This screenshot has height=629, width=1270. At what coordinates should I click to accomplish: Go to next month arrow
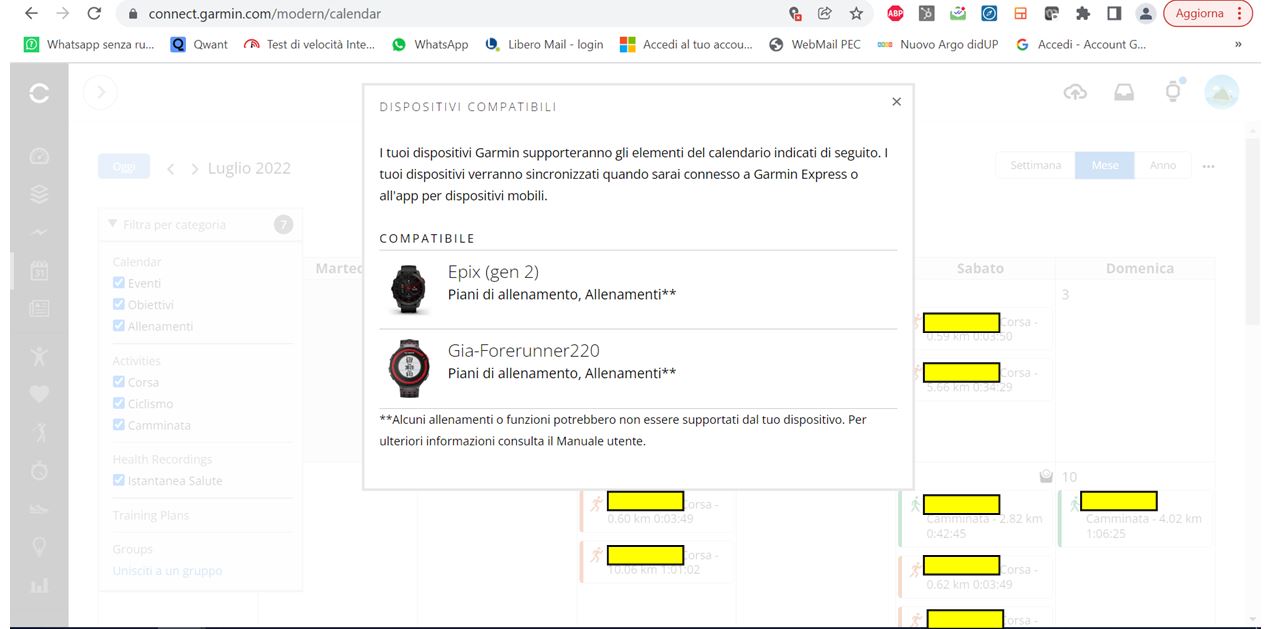195,169
